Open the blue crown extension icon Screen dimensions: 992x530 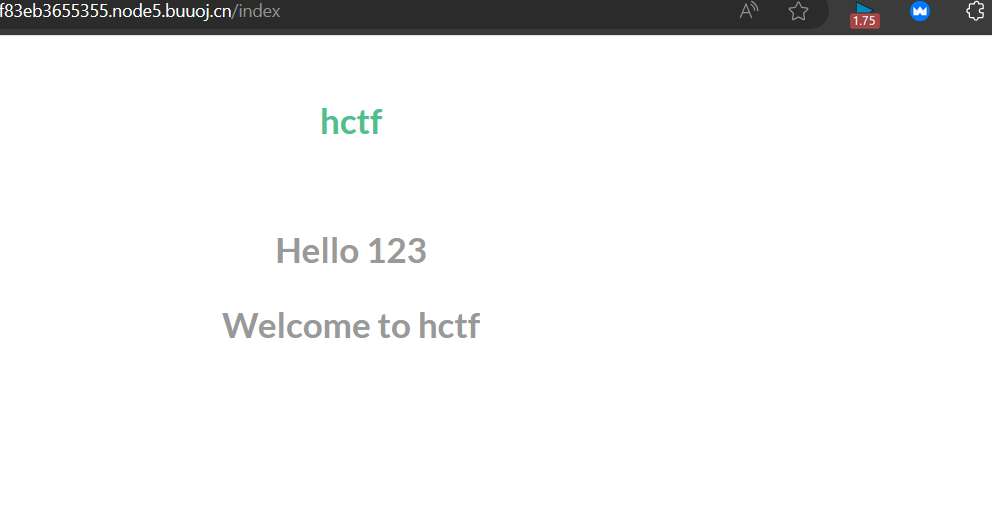tap(919, 11)
